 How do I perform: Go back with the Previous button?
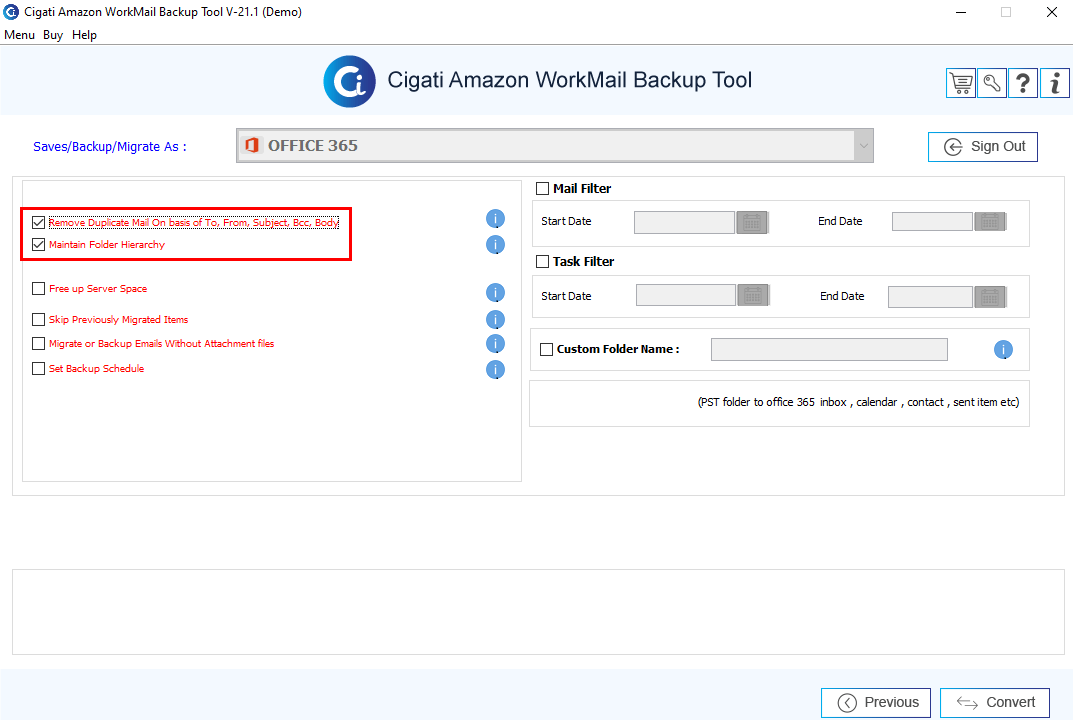[x=876, y=703]
